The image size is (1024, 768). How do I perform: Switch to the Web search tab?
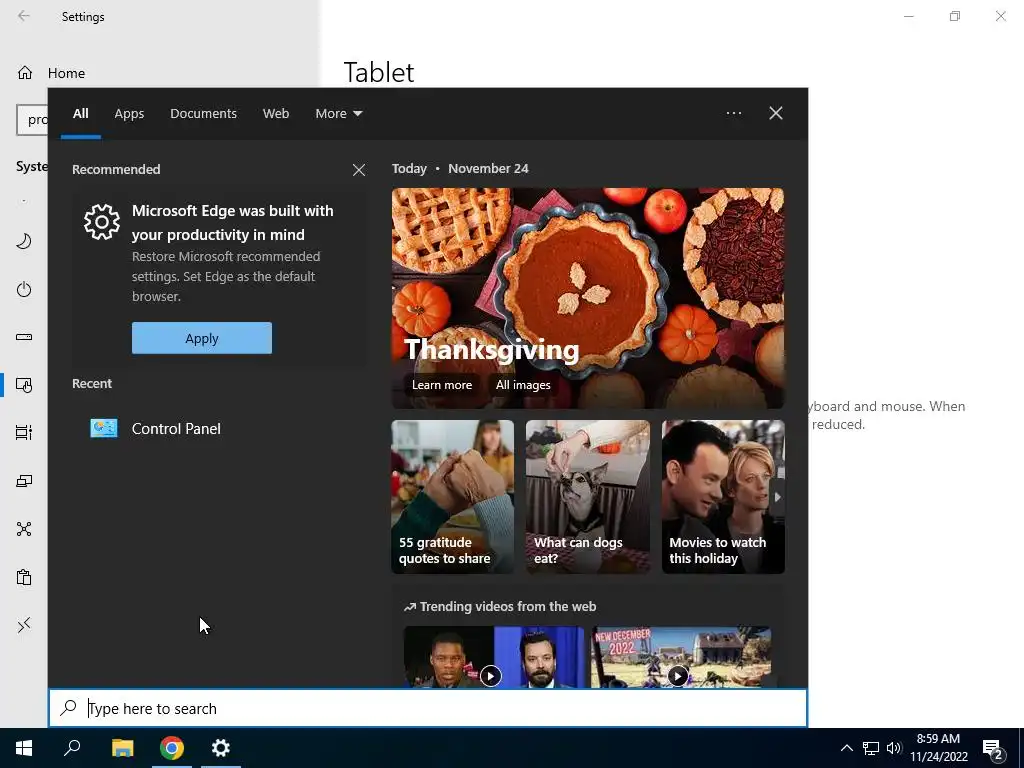click(x=276, y=114)
